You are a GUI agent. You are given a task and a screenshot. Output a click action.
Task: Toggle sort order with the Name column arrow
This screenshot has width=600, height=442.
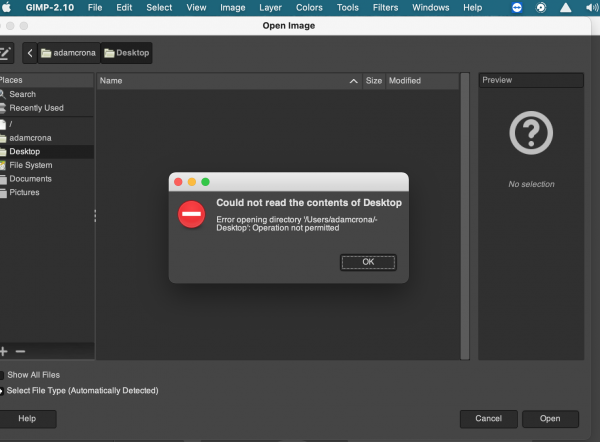click(354, 81)
